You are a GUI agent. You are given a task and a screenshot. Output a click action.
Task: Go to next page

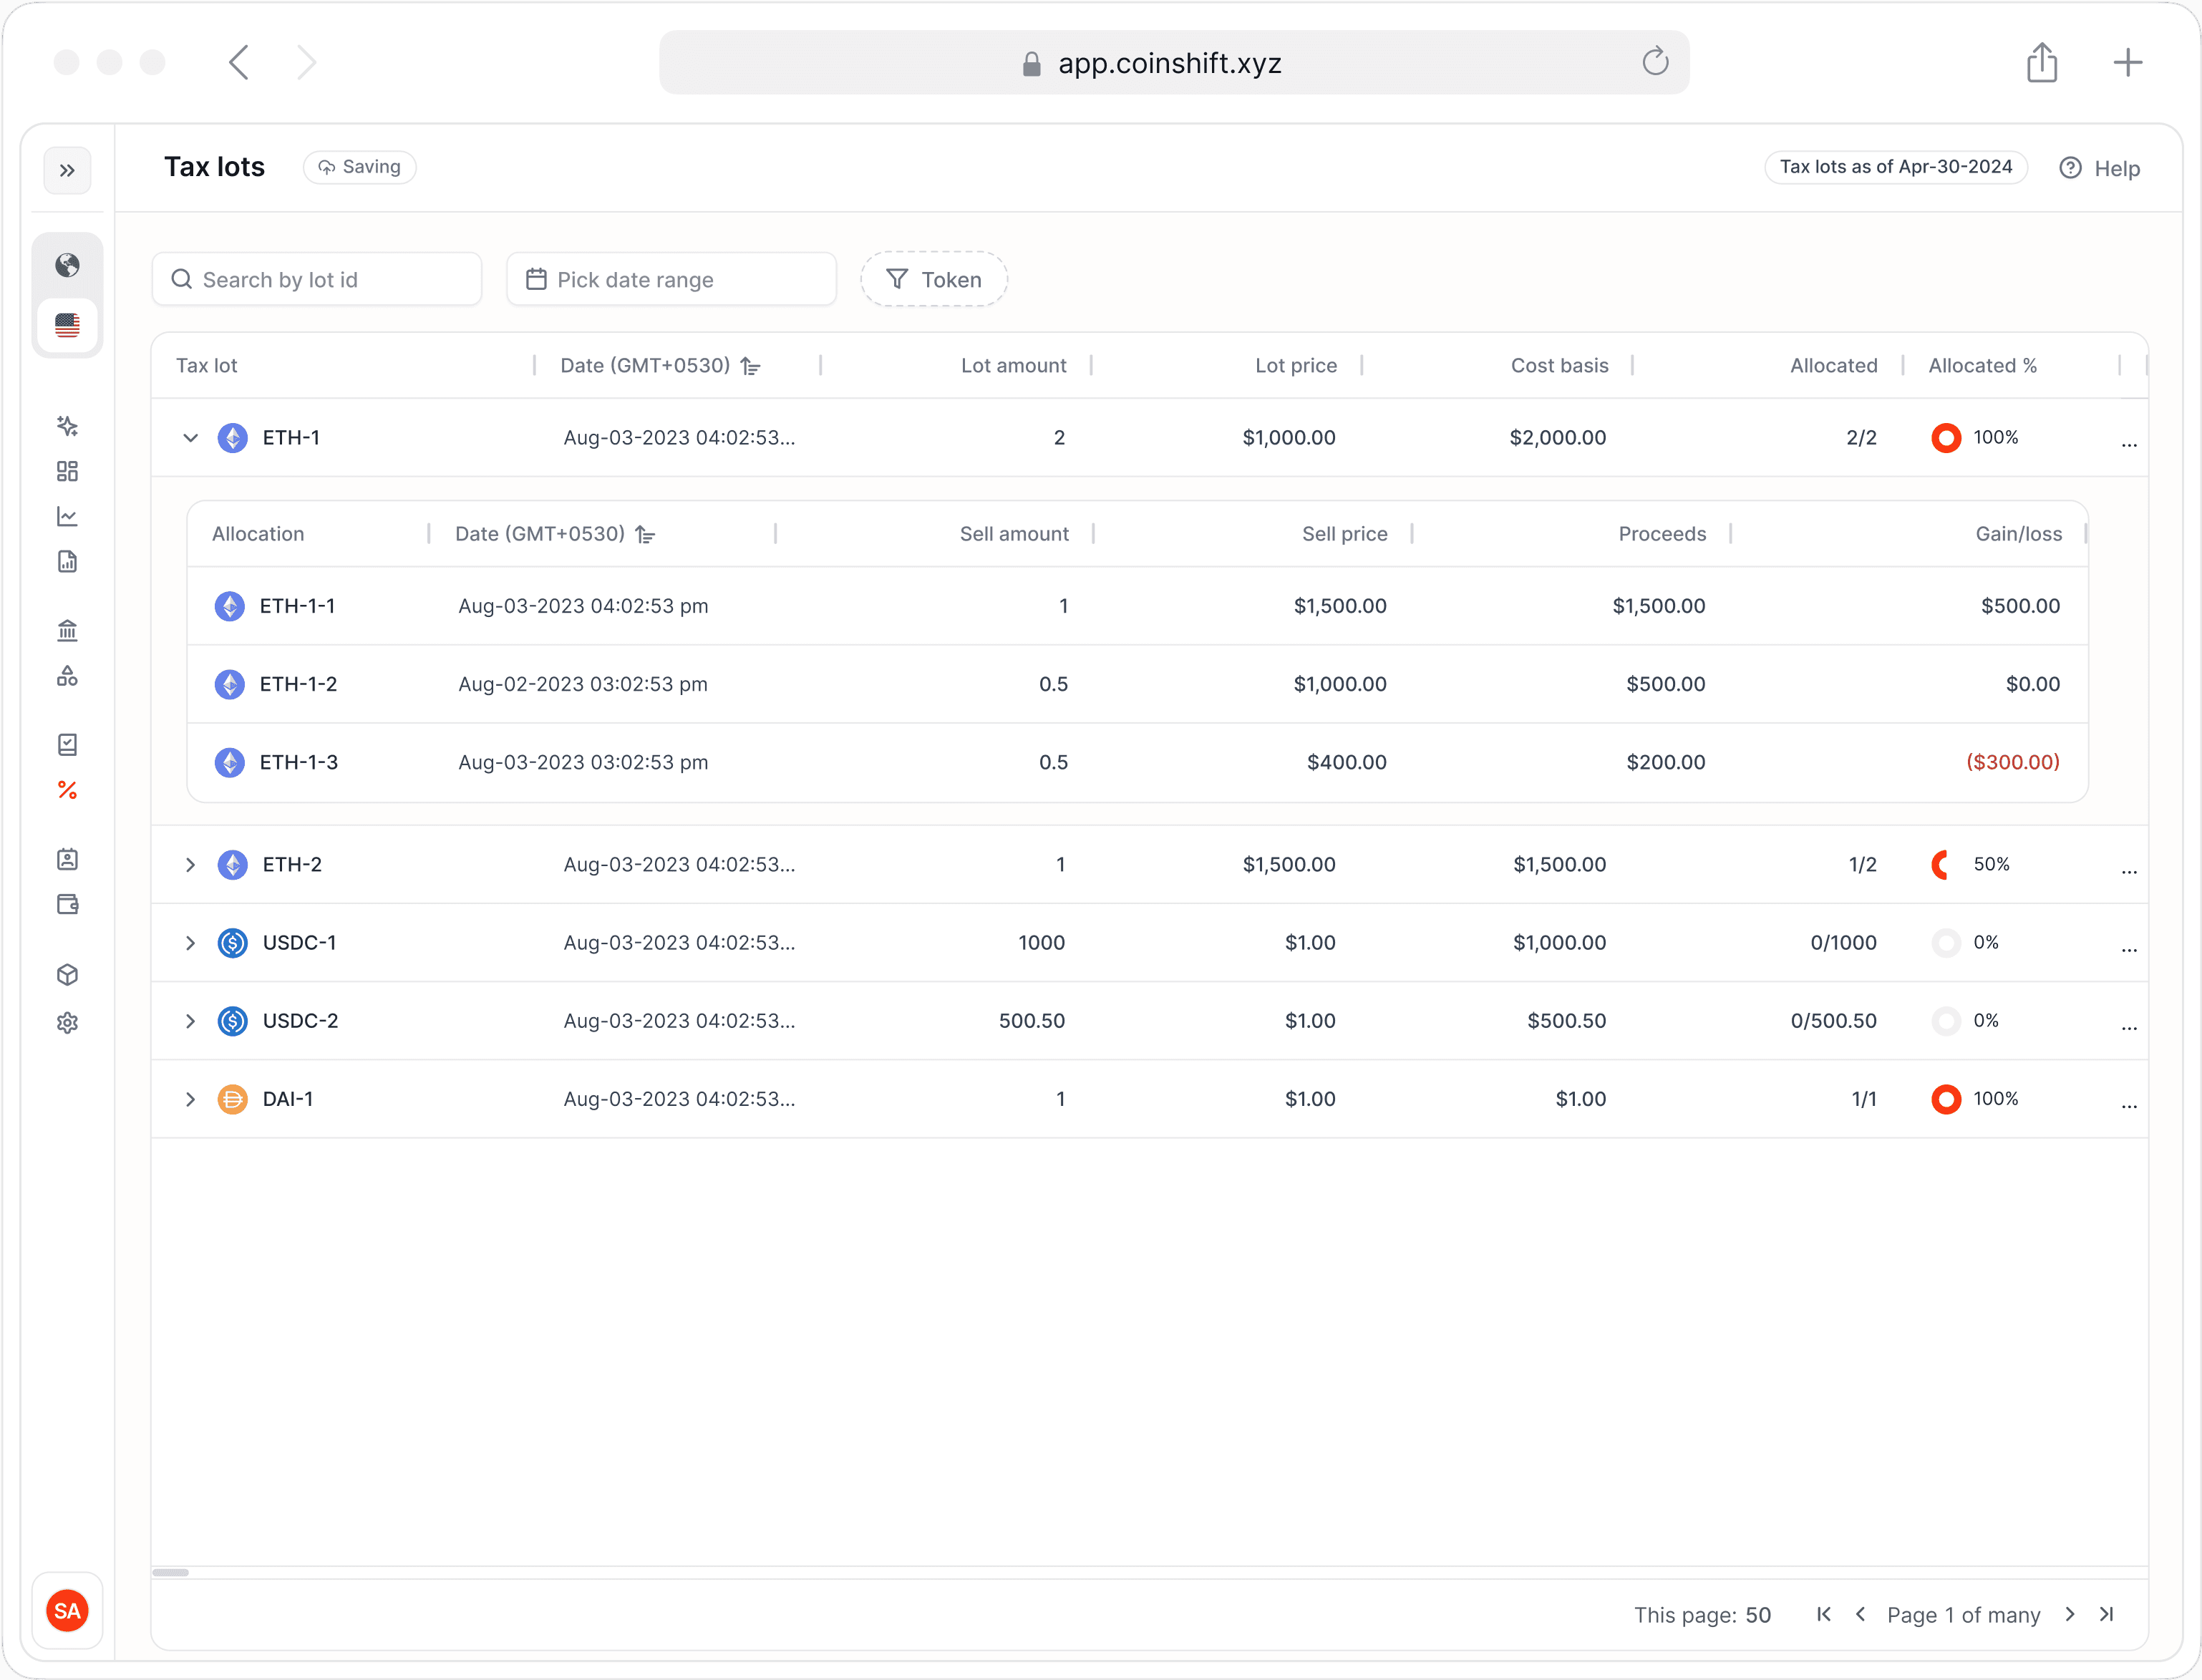click(2070, 1614)
